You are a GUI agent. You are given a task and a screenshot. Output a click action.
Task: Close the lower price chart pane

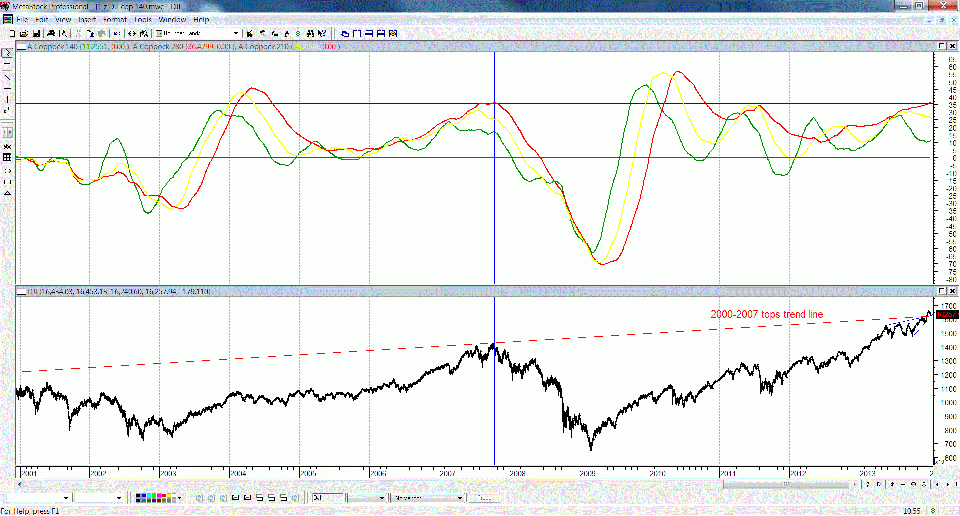pos(953,291)
